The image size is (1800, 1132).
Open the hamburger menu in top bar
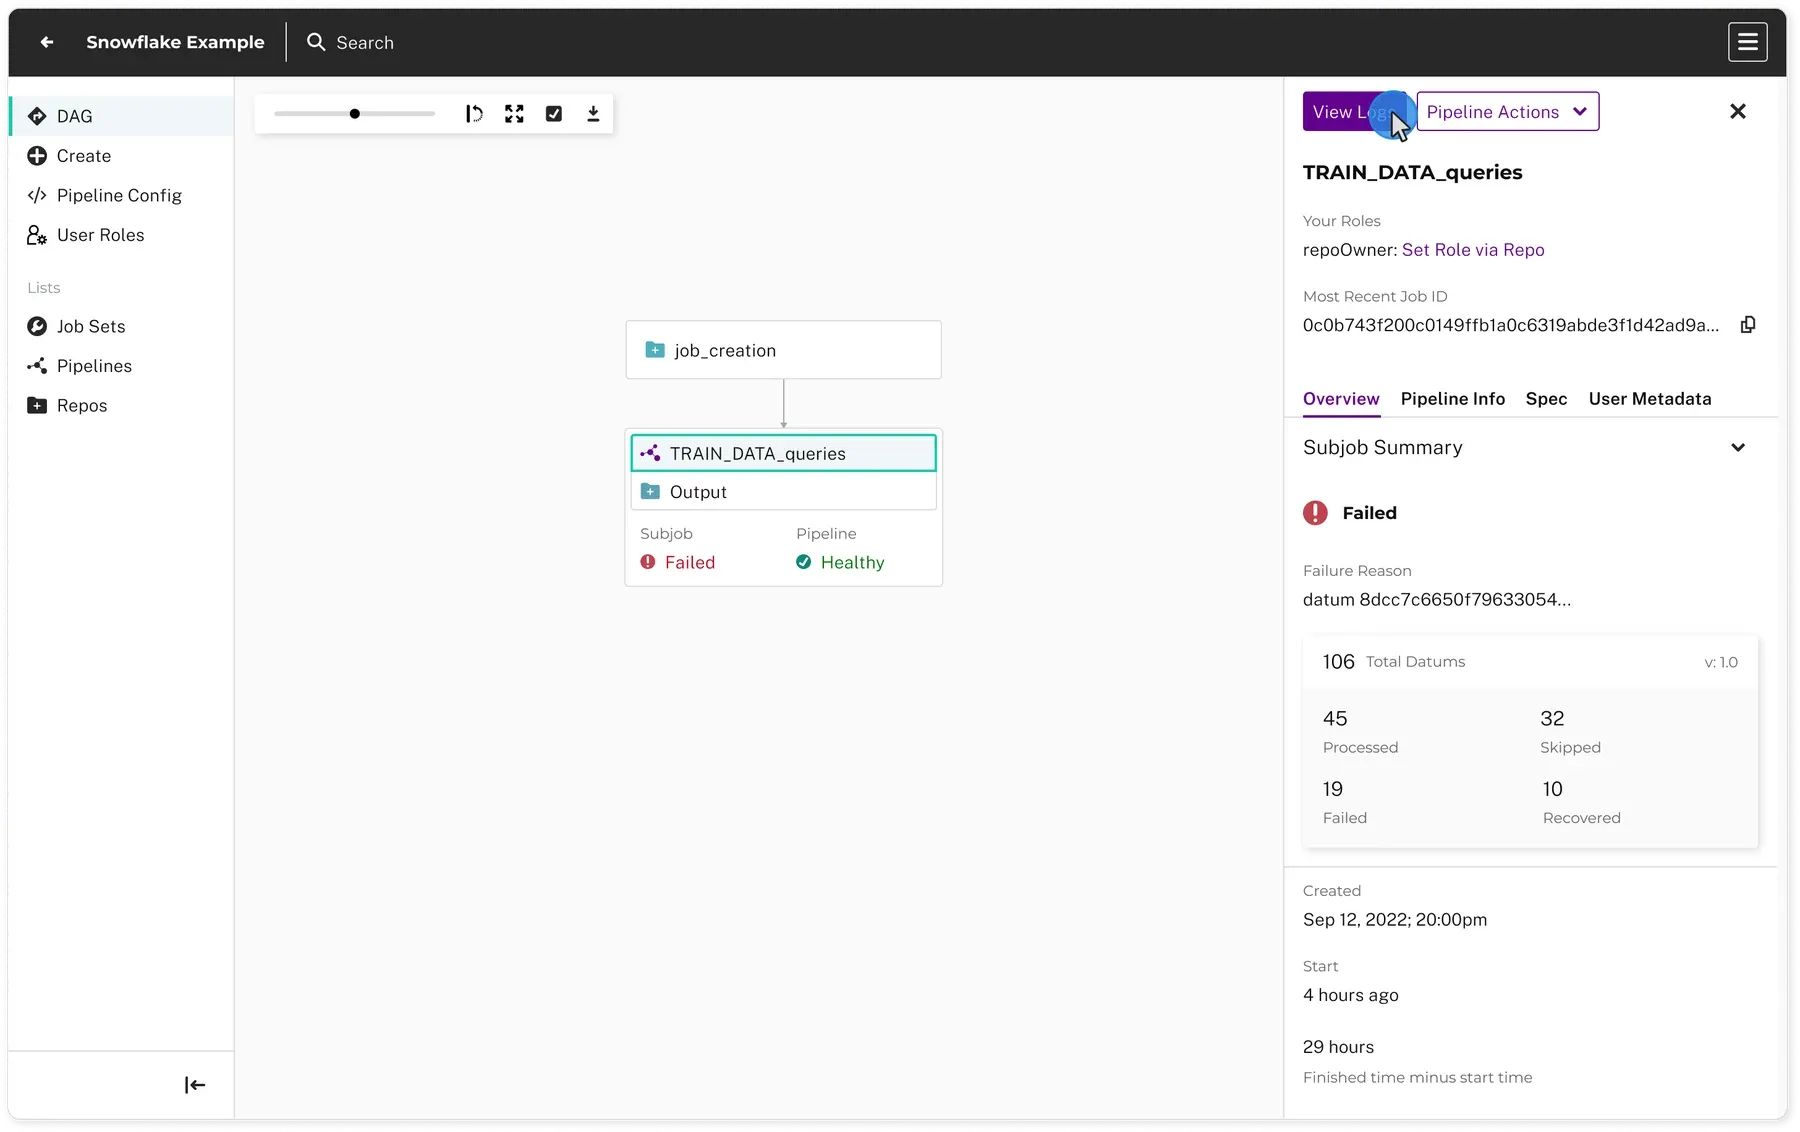pyautogui.click(x=1747, y=42)
